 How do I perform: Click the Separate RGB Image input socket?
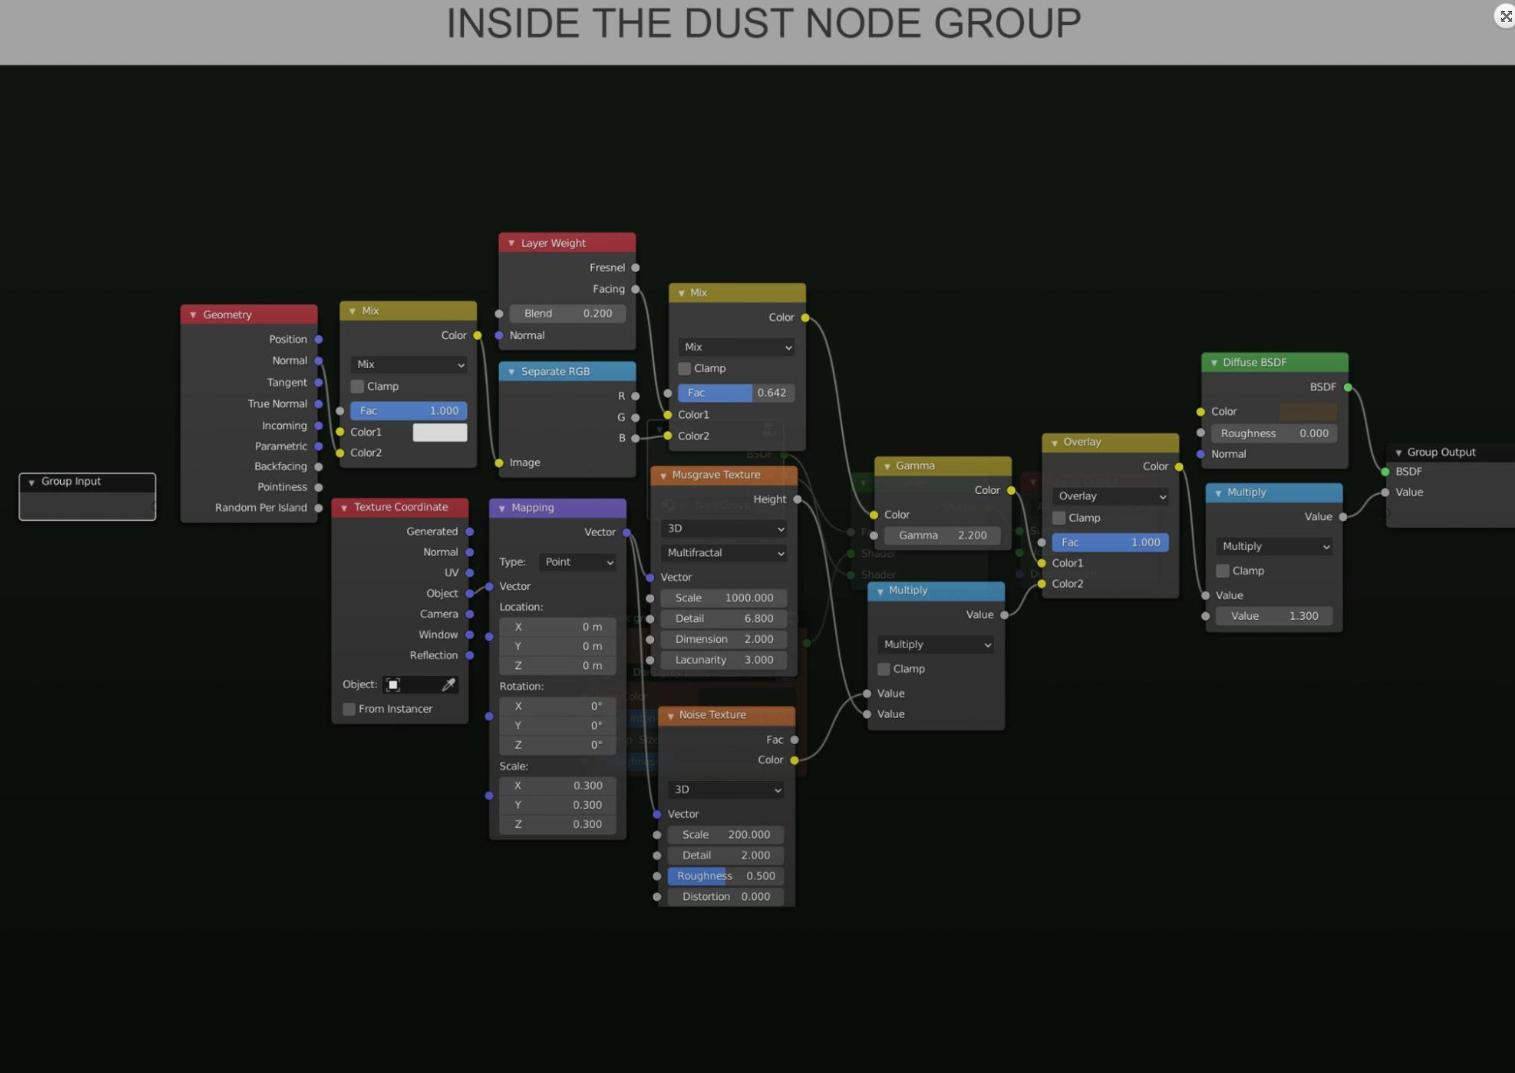tap(499, 463)
